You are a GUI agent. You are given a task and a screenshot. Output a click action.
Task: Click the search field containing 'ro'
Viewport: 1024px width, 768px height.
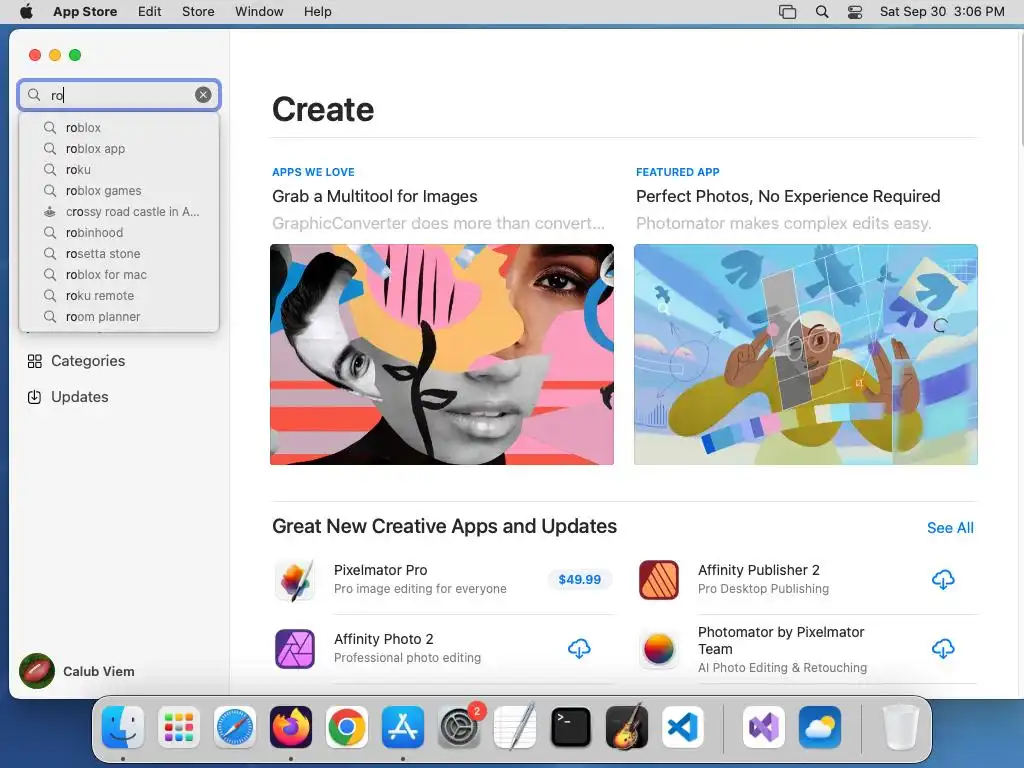[x=119, y=95]
